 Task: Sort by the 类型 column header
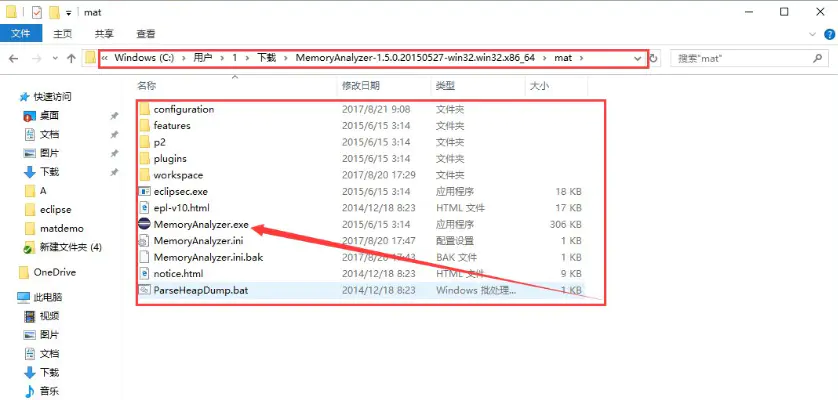coord(445,86)
